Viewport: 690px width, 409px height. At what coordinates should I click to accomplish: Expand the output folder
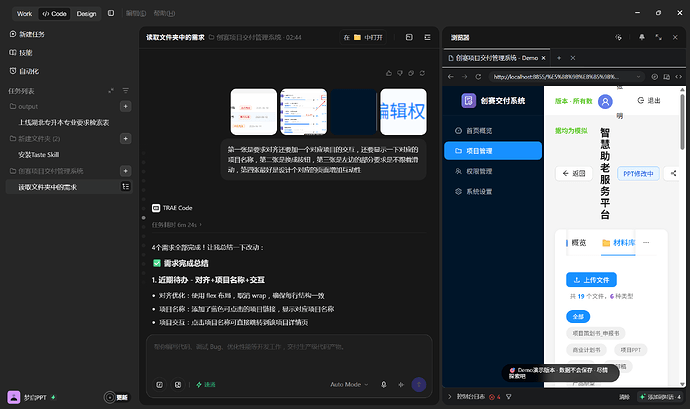point(24,107)
